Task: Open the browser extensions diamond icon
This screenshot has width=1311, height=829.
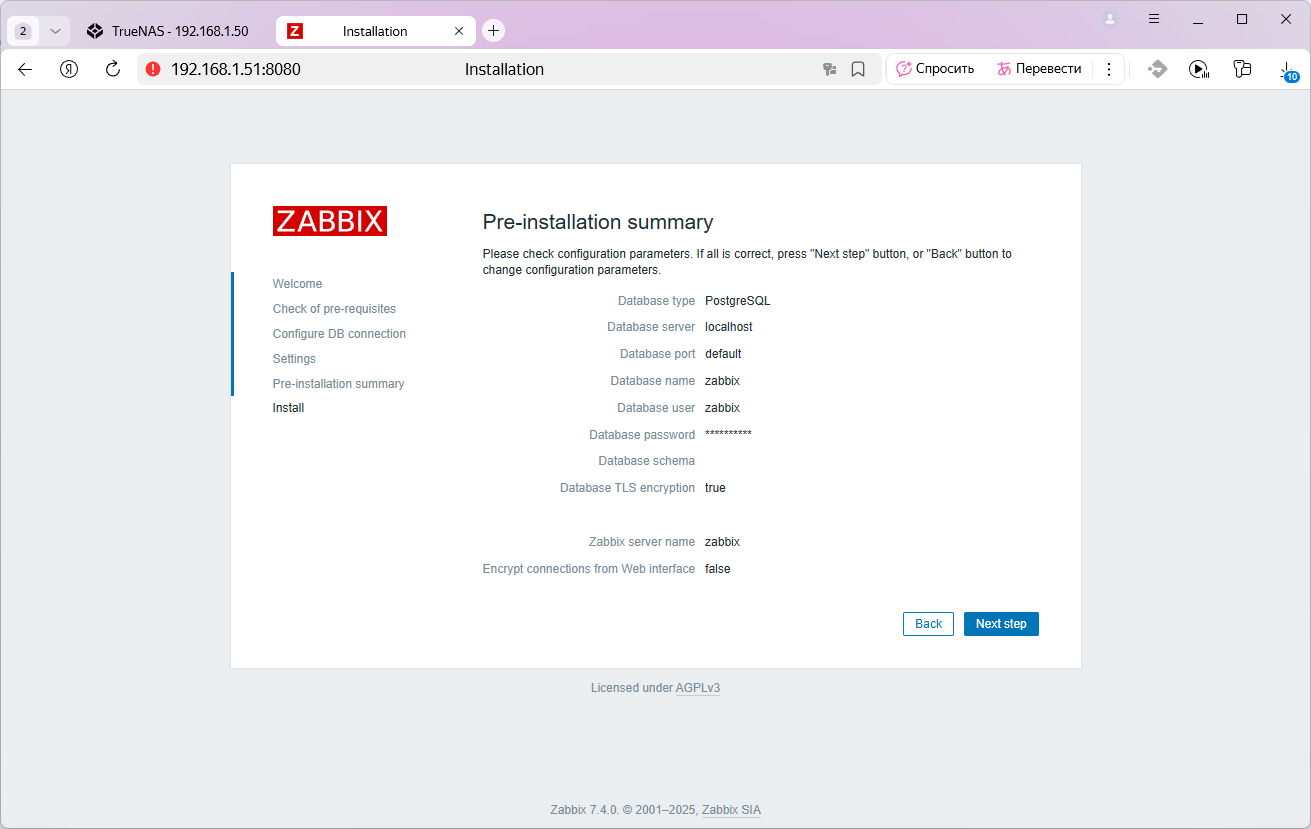Action: [x=1157, y=69]
